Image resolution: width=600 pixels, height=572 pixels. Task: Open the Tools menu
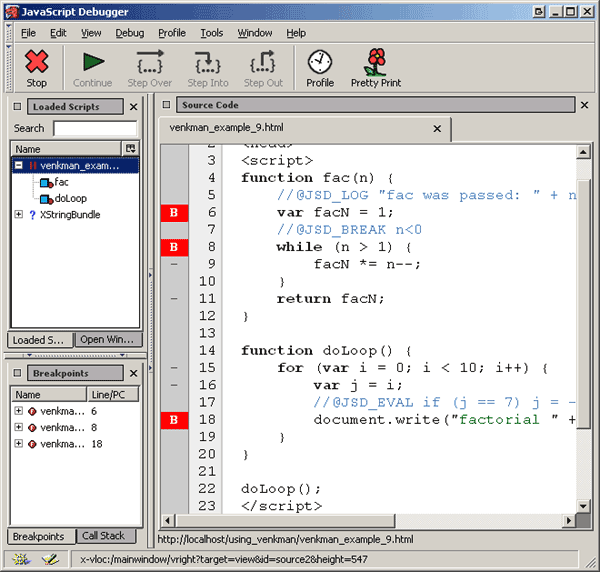[212, 33]
